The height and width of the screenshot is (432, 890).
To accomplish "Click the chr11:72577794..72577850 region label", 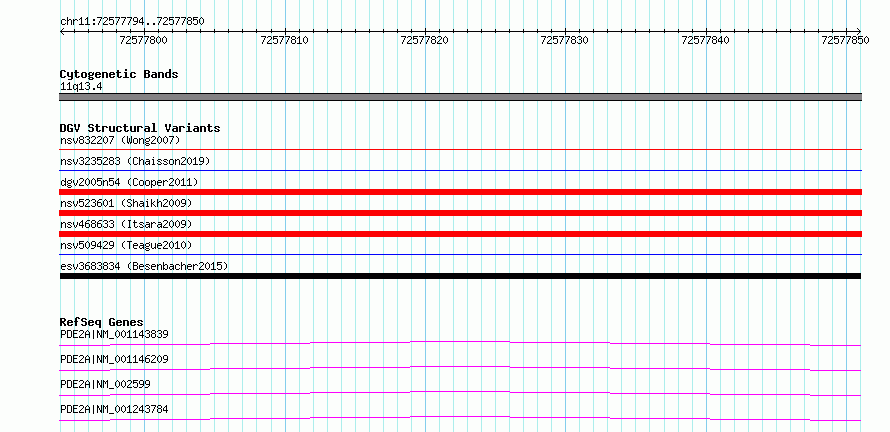I will 132,21.
